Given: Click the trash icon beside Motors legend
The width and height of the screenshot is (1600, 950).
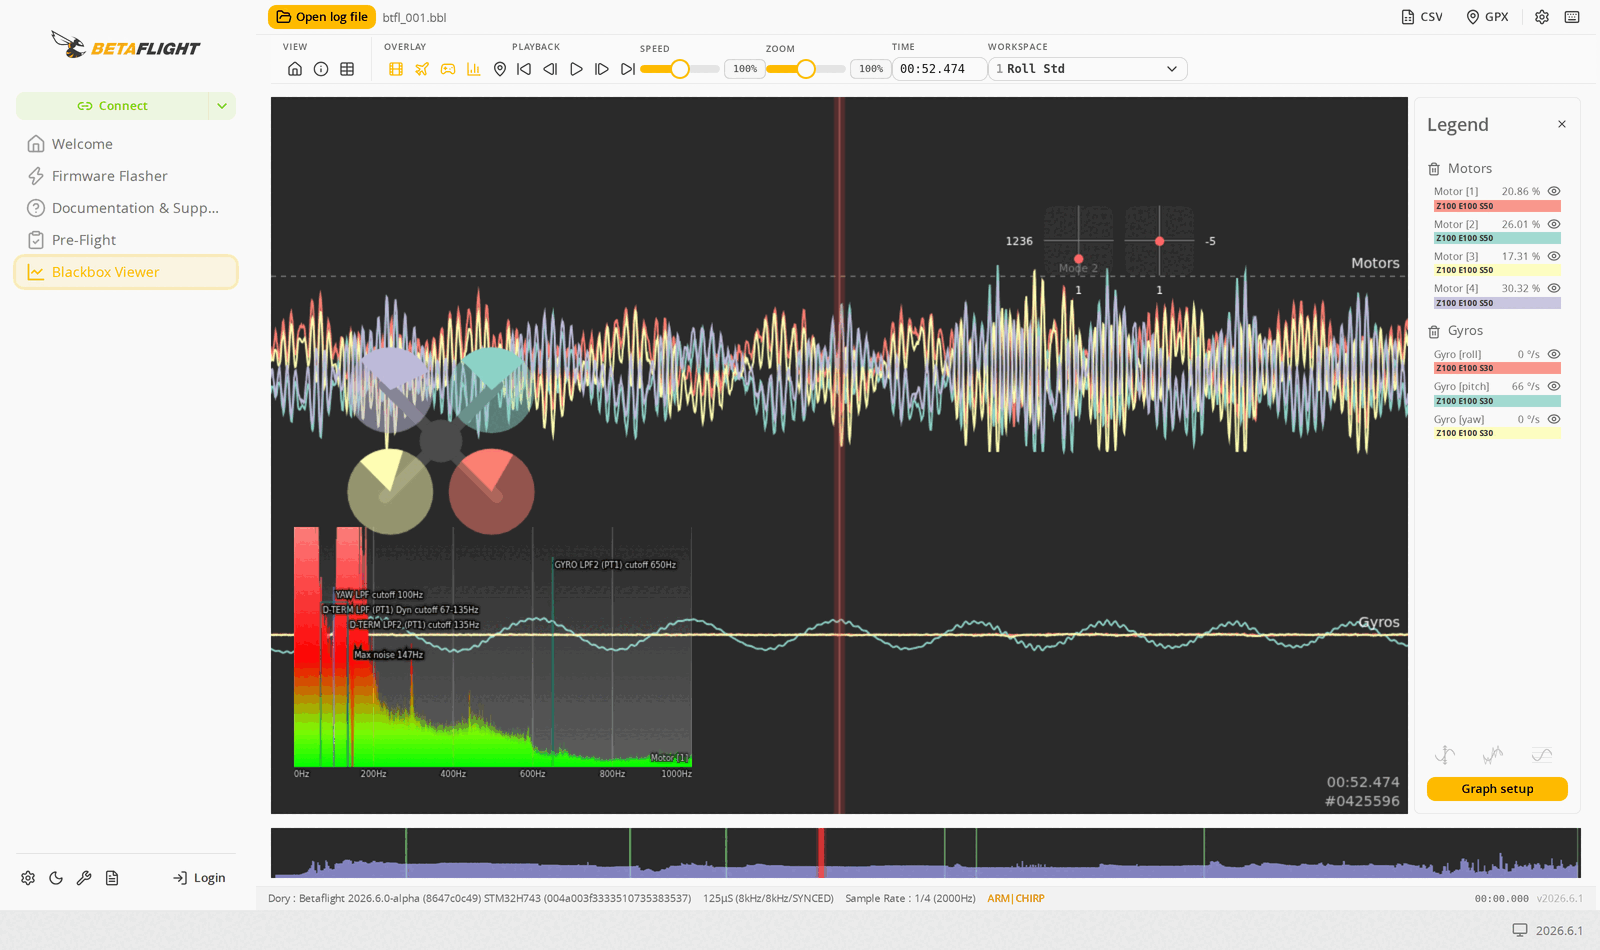Looking at the screenshot, I should click(x=1434, y=169).
